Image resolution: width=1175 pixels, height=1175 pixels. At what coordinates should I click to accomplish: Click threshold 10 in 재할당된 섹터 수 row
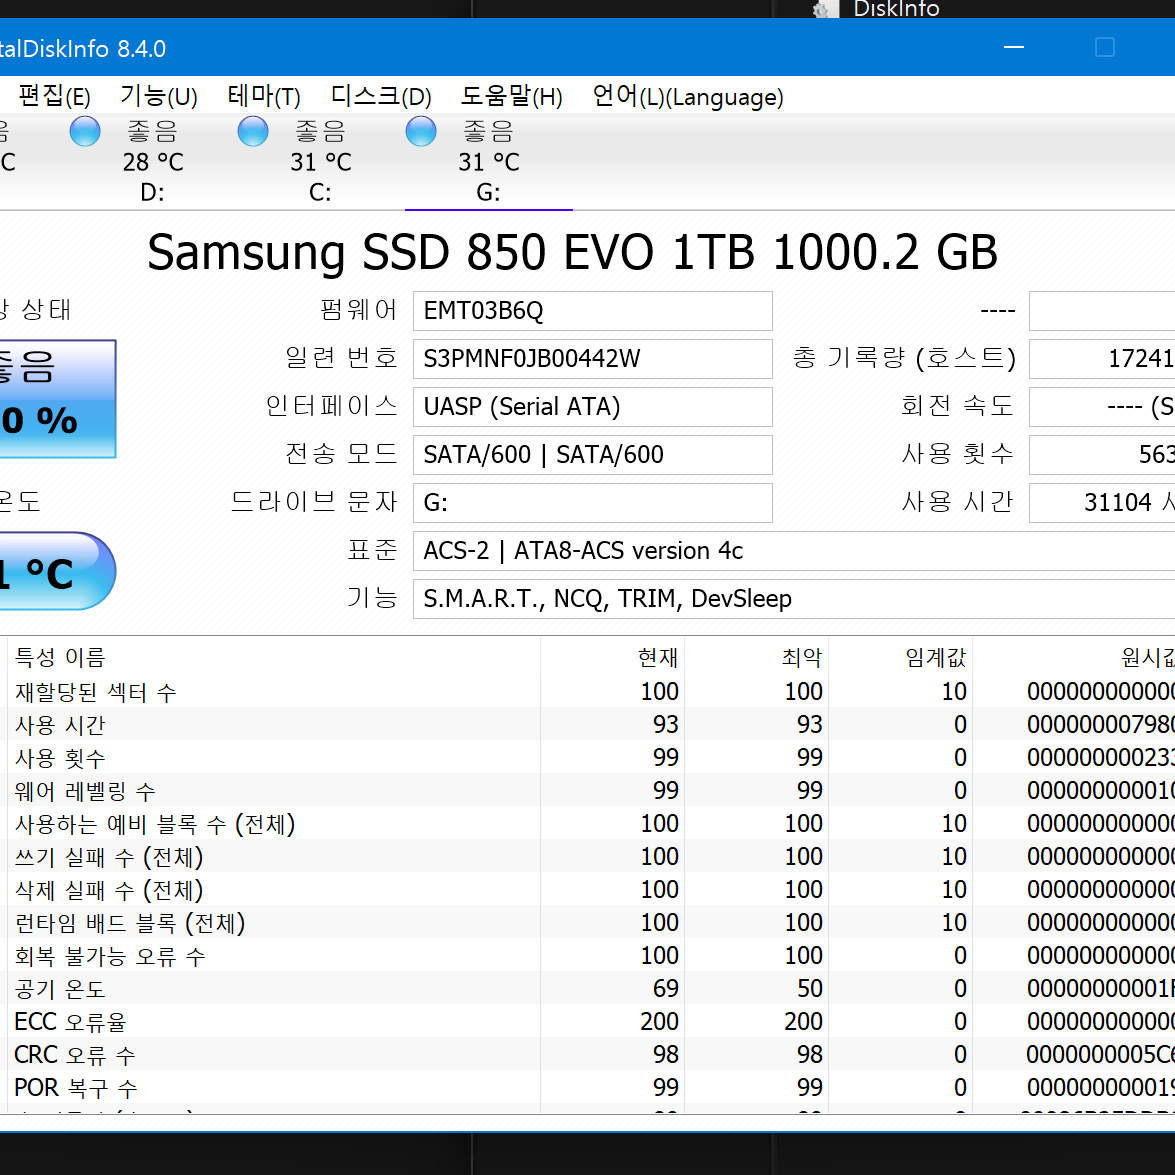[x=954, y=692]
